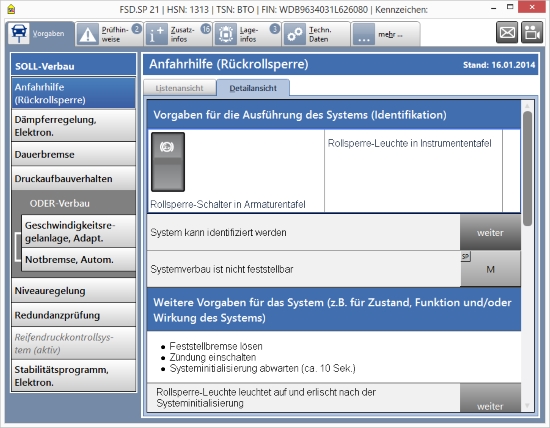Image resolution: width=550 pixels, height=428 pixels.
Task: Open Lageinfos chip icon tab
Action: pyautogui.click(x=247, y=34)
